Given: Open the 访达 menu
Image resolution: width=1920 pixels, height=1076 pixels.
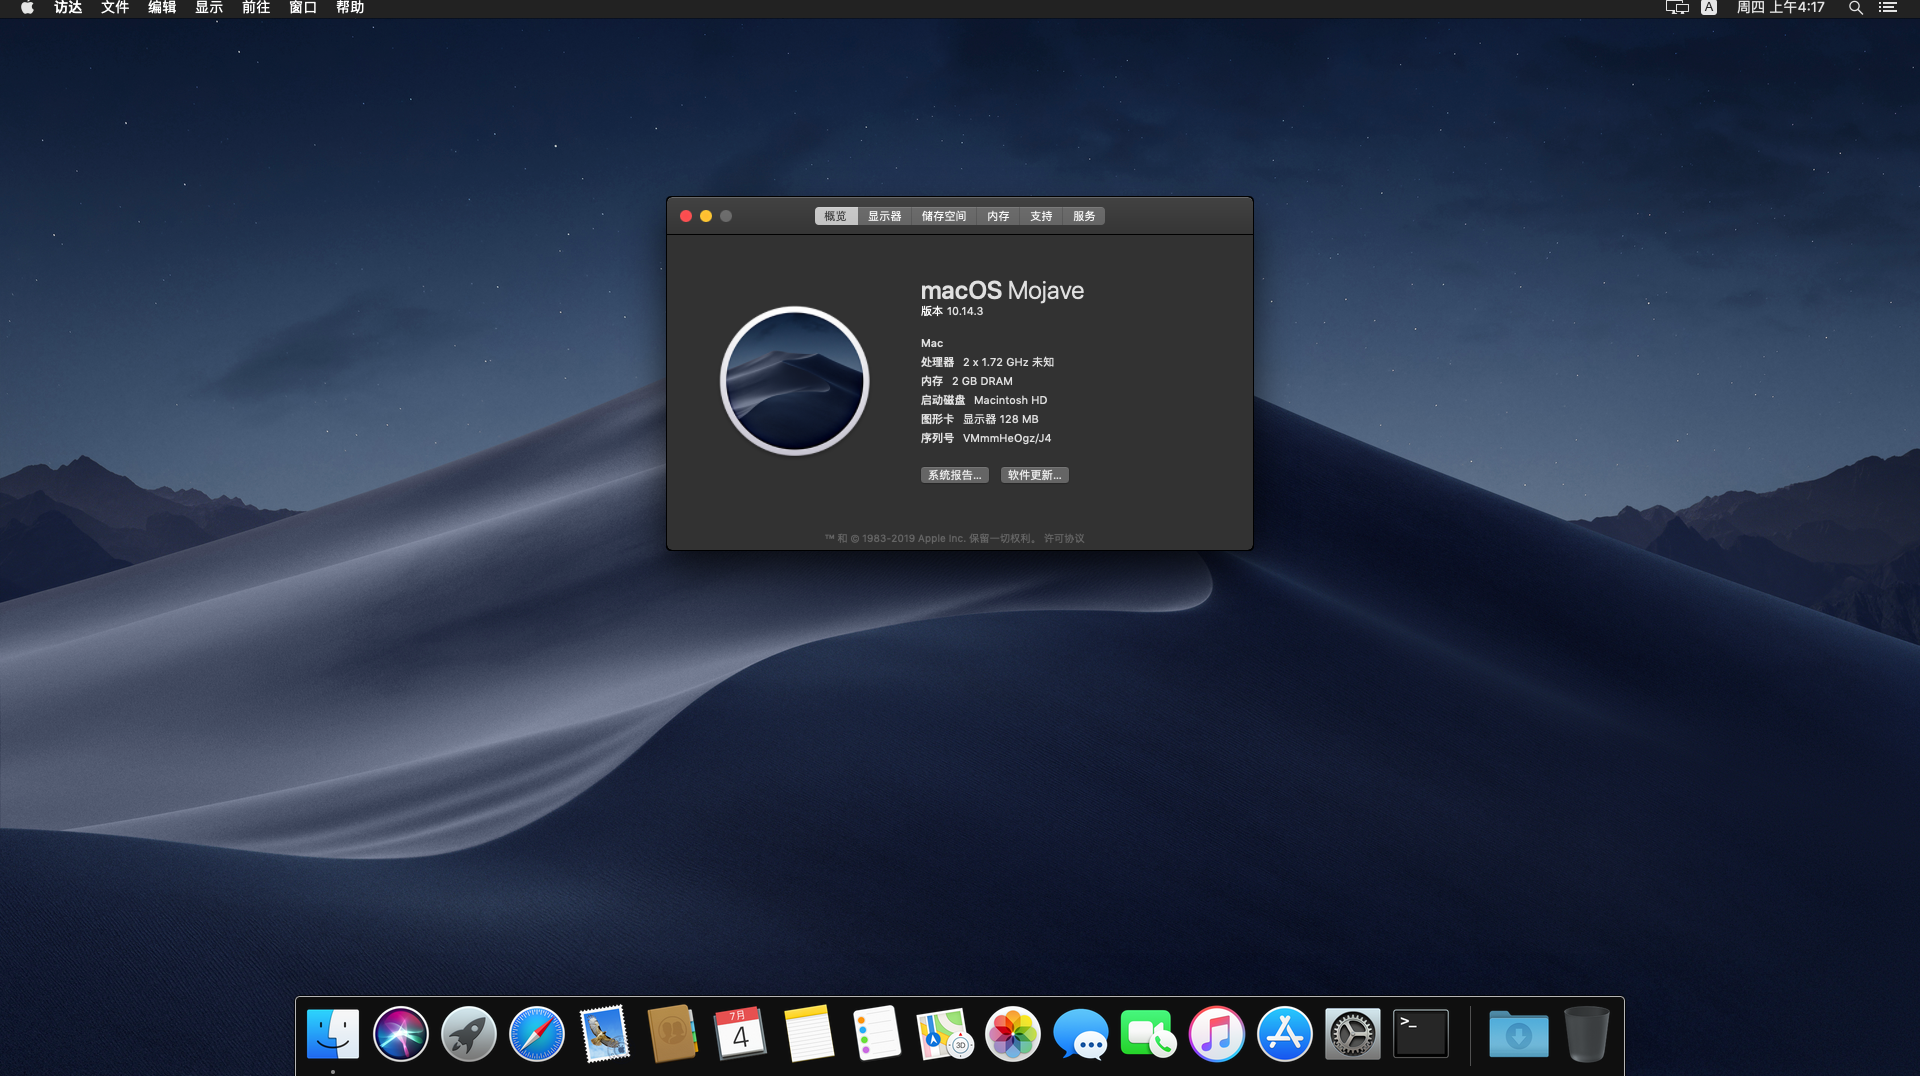Looking at the screenshot, I should pos(68,8).
